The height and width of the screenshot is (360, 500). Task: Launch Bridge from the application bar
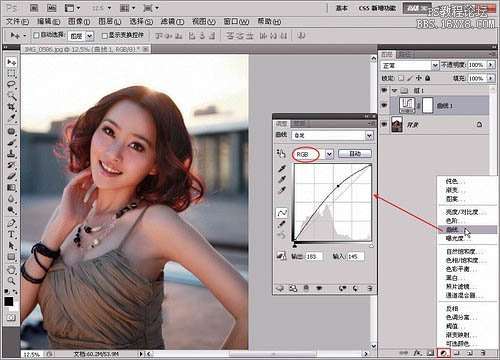click(x=34, y=8)
